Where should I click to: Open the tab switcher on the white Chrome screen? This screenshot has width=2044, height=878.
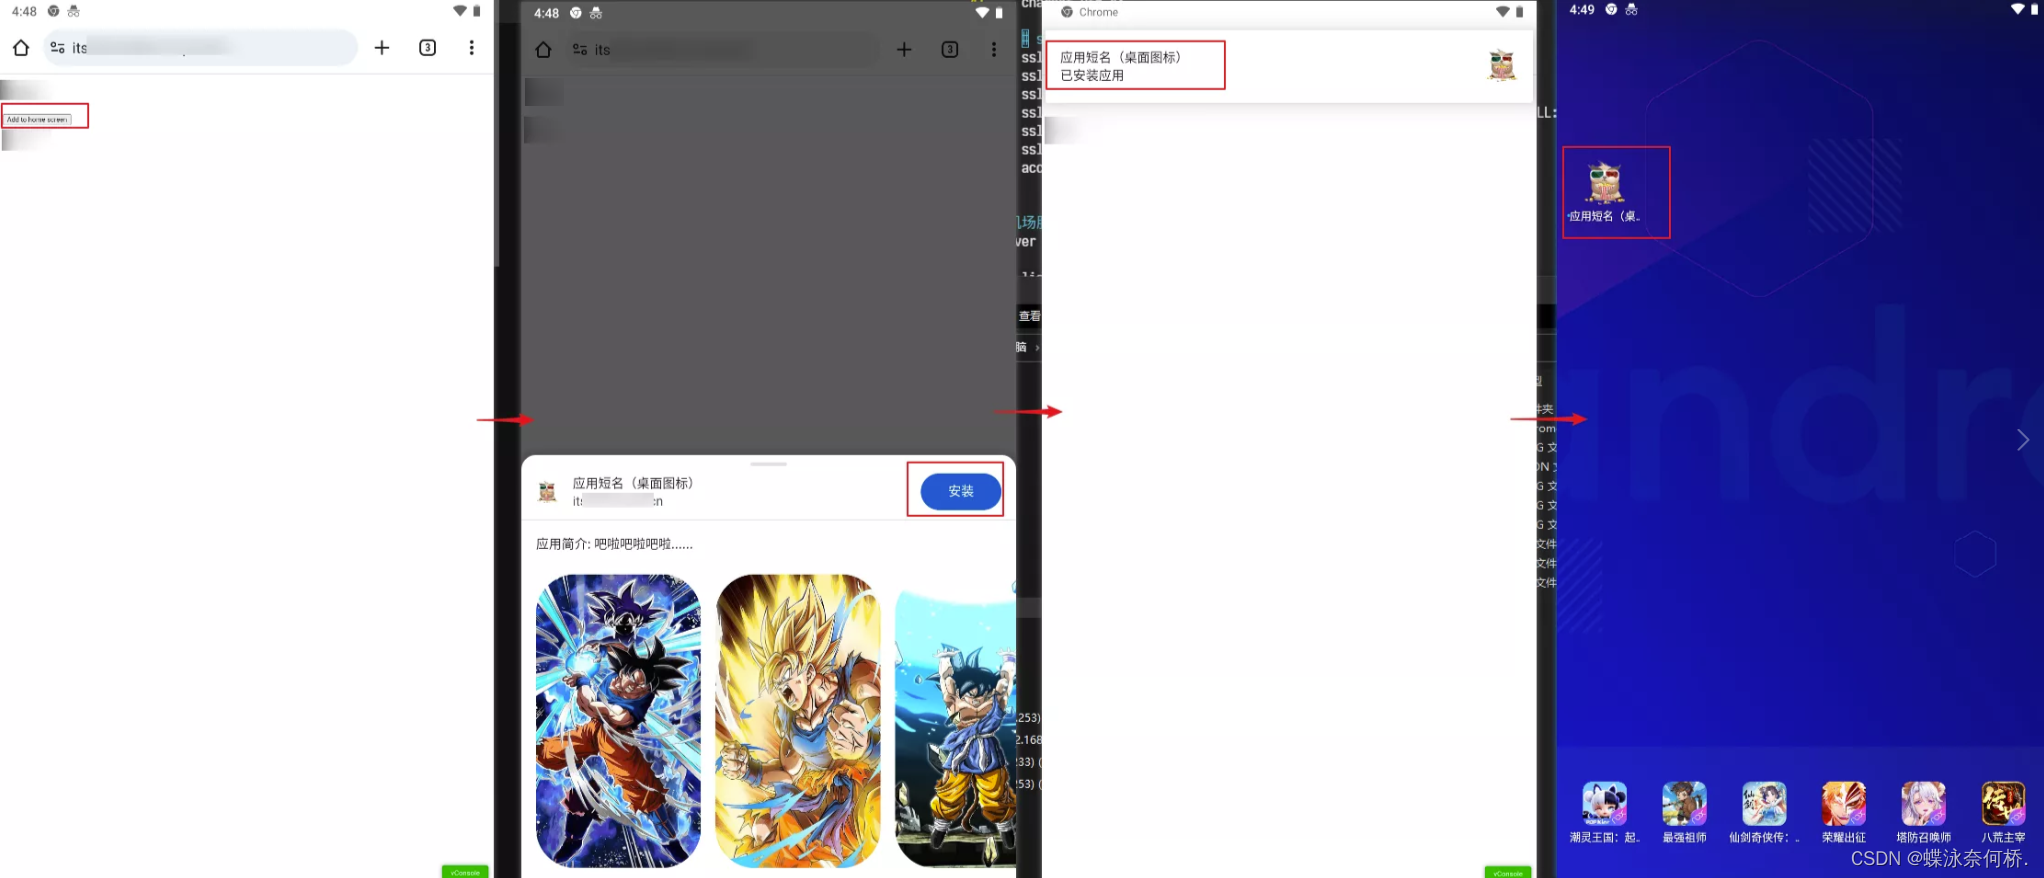click(428, 48)
